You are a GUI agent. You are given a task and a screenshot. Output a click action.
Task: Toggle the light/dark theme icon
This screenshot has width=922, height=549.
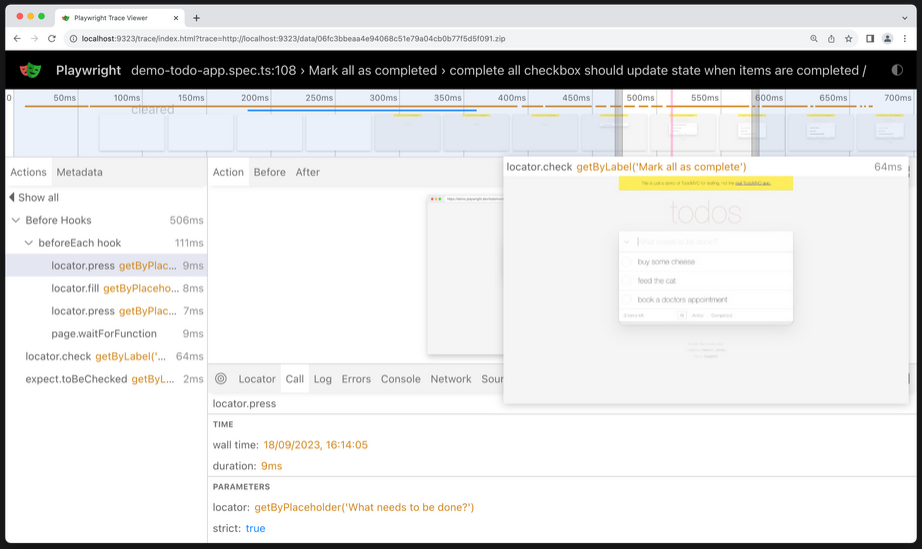tap(896, 70)
